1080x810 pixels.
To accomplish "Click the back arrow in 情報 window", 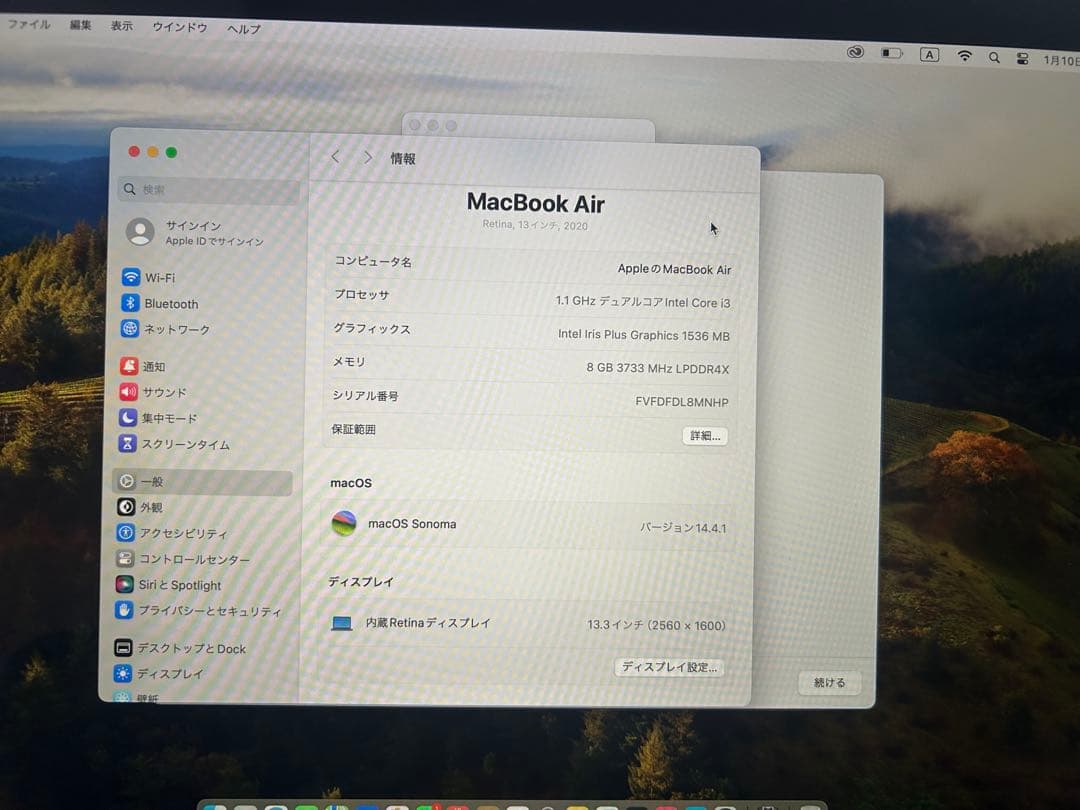I will (x=335, y=157).
